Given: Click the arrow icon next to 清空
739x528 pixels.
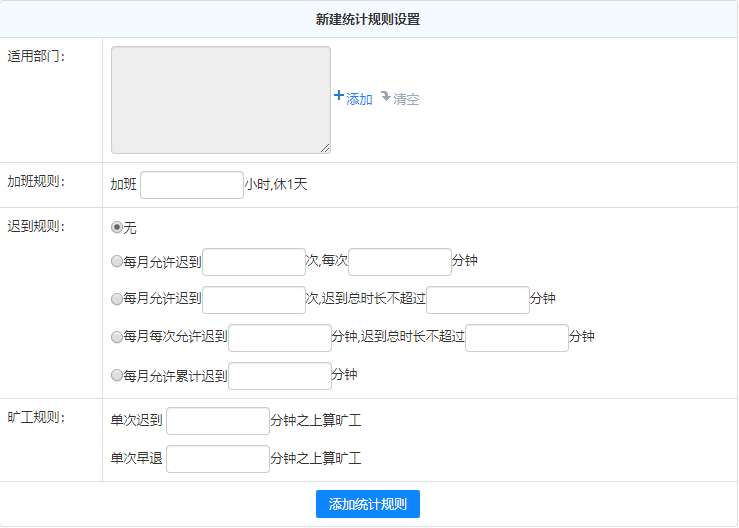Looking at the screenshot, I should [x=385, y=97].
